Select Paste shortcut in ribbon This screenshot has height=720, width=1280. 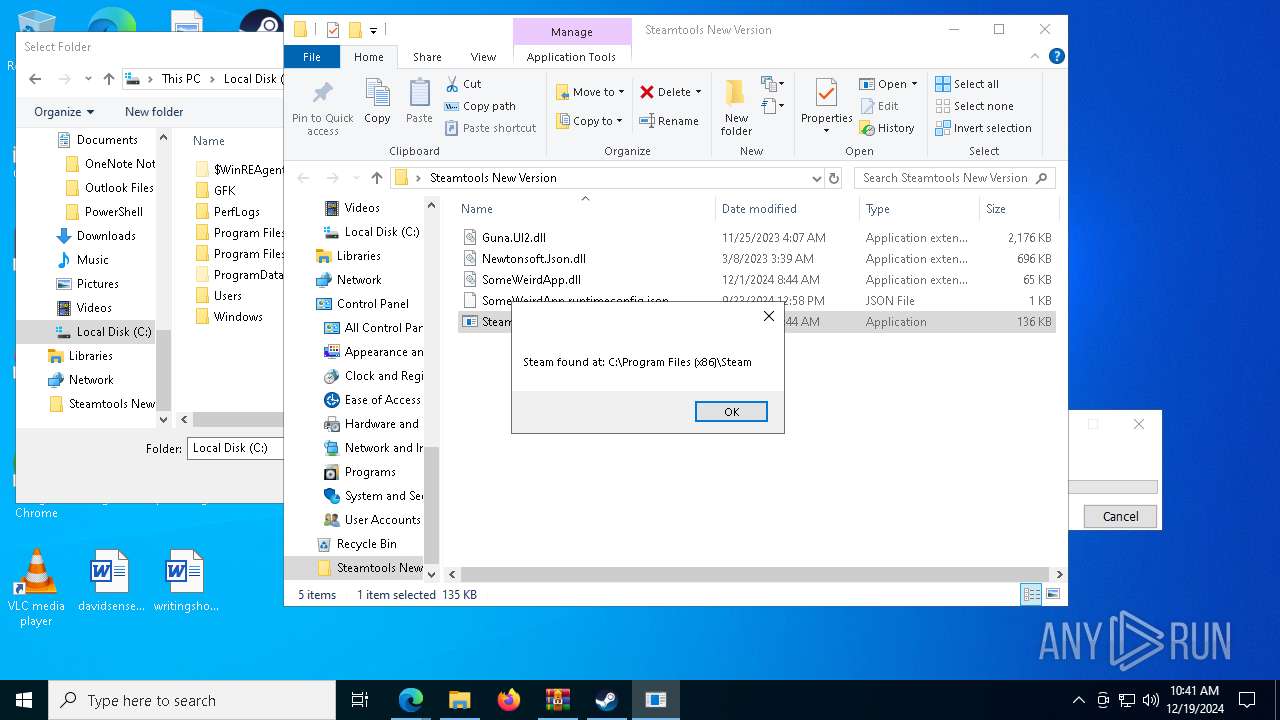click(x=491, y=128)
